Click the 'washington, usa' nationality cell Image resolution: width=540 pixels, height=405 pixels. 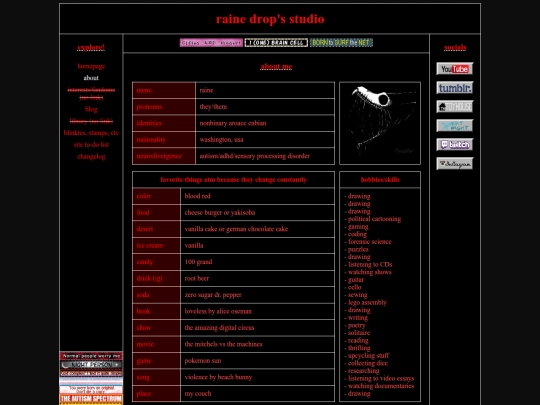click(265, 140)
